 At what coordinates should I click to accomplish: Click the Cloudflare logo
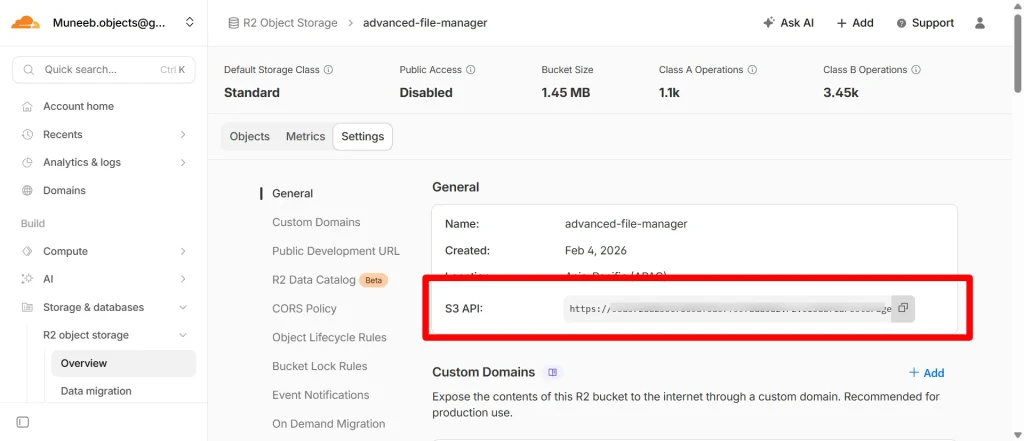point(25,23)
